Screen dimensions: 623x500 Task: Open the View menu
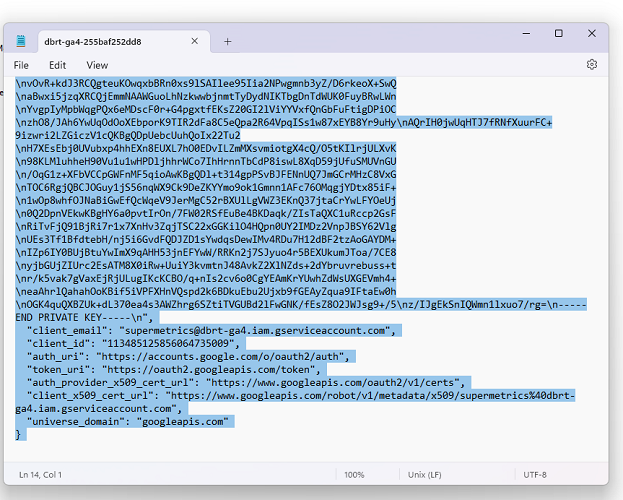click(x=97, y=65)
